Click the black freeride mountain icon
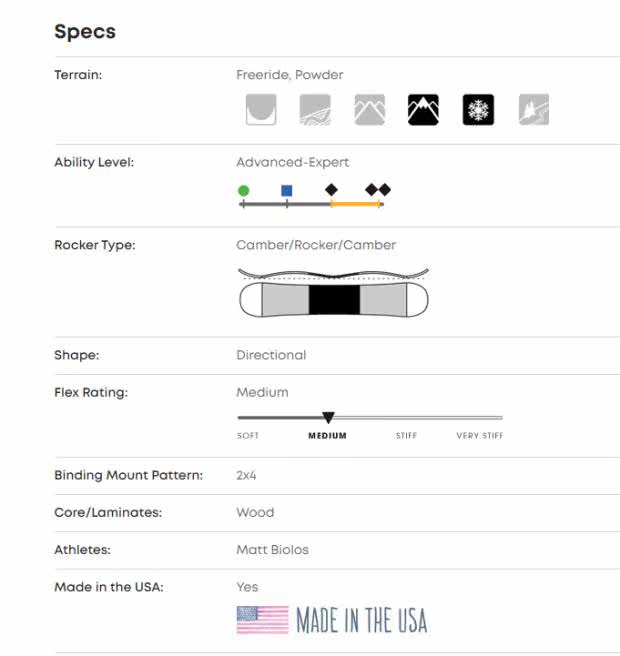 423,110
